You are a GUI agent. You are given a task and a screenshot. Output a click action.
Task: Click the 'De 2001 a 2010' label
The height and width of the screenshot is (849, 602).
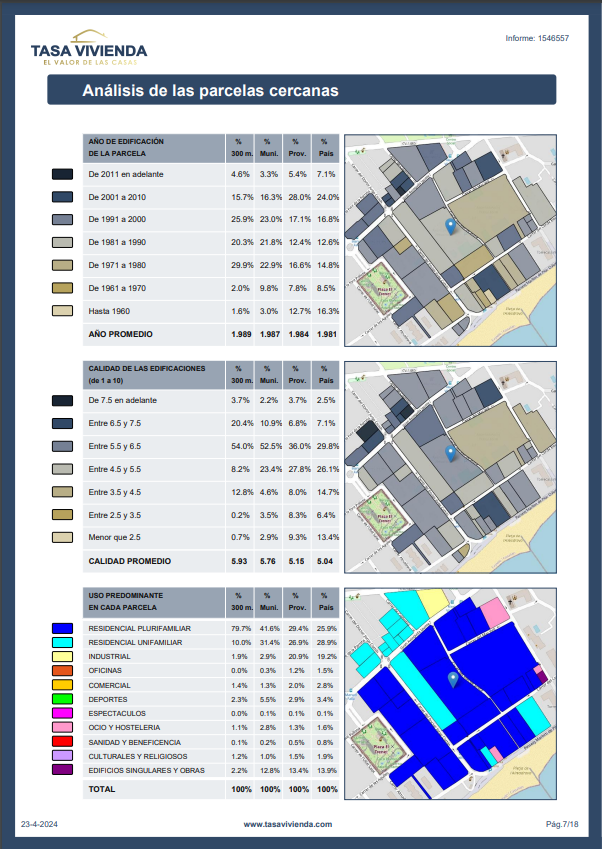click(x=117, y=197)
